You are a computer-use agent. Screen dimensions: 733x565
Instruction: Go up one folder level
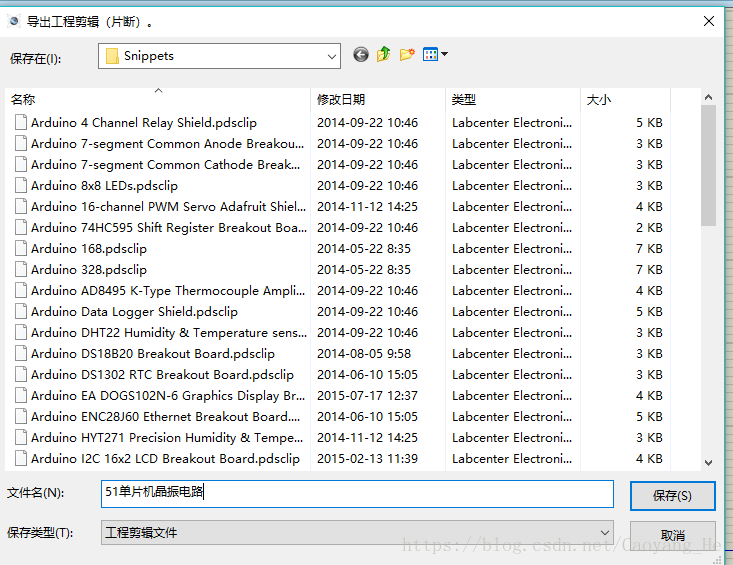[383, 54]
